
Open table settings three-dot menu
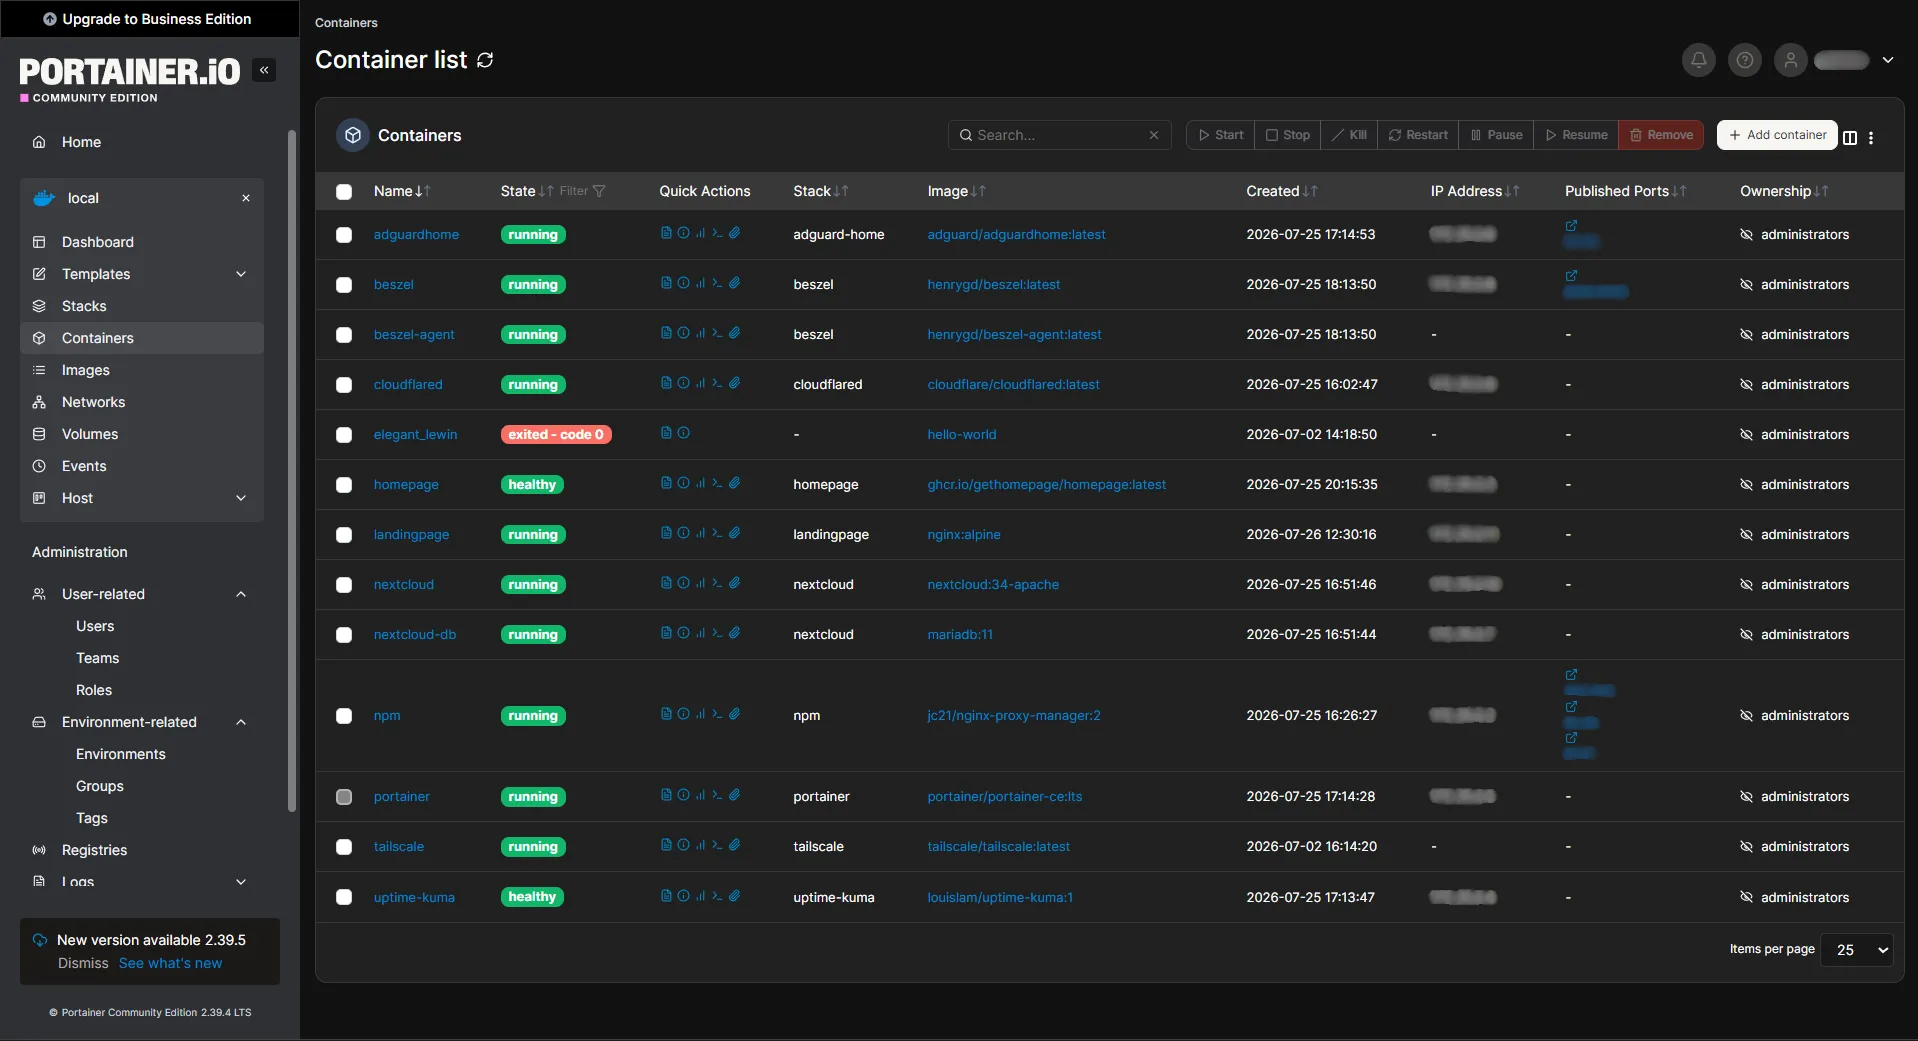(x=1870, y=138)
